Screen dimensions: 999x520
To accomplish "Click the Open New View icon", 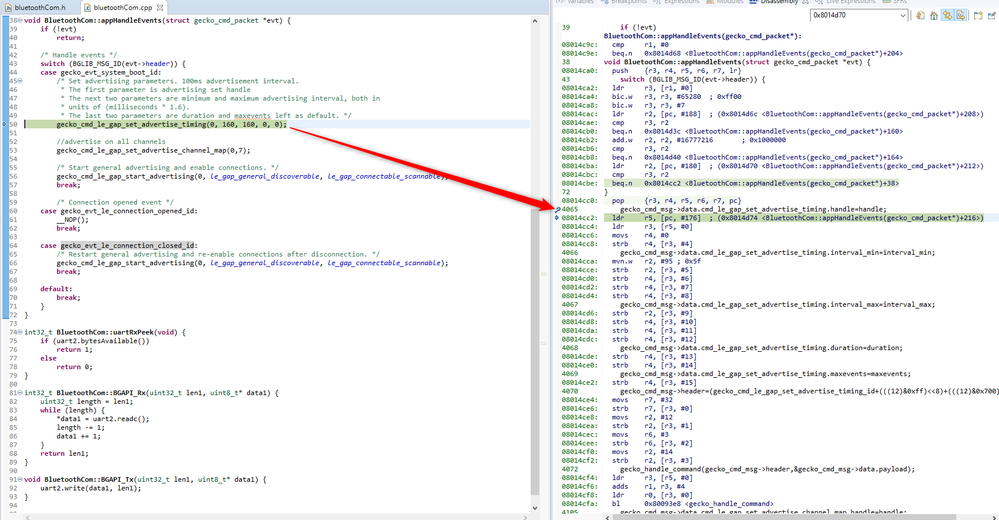I will [x=978, y=15].
